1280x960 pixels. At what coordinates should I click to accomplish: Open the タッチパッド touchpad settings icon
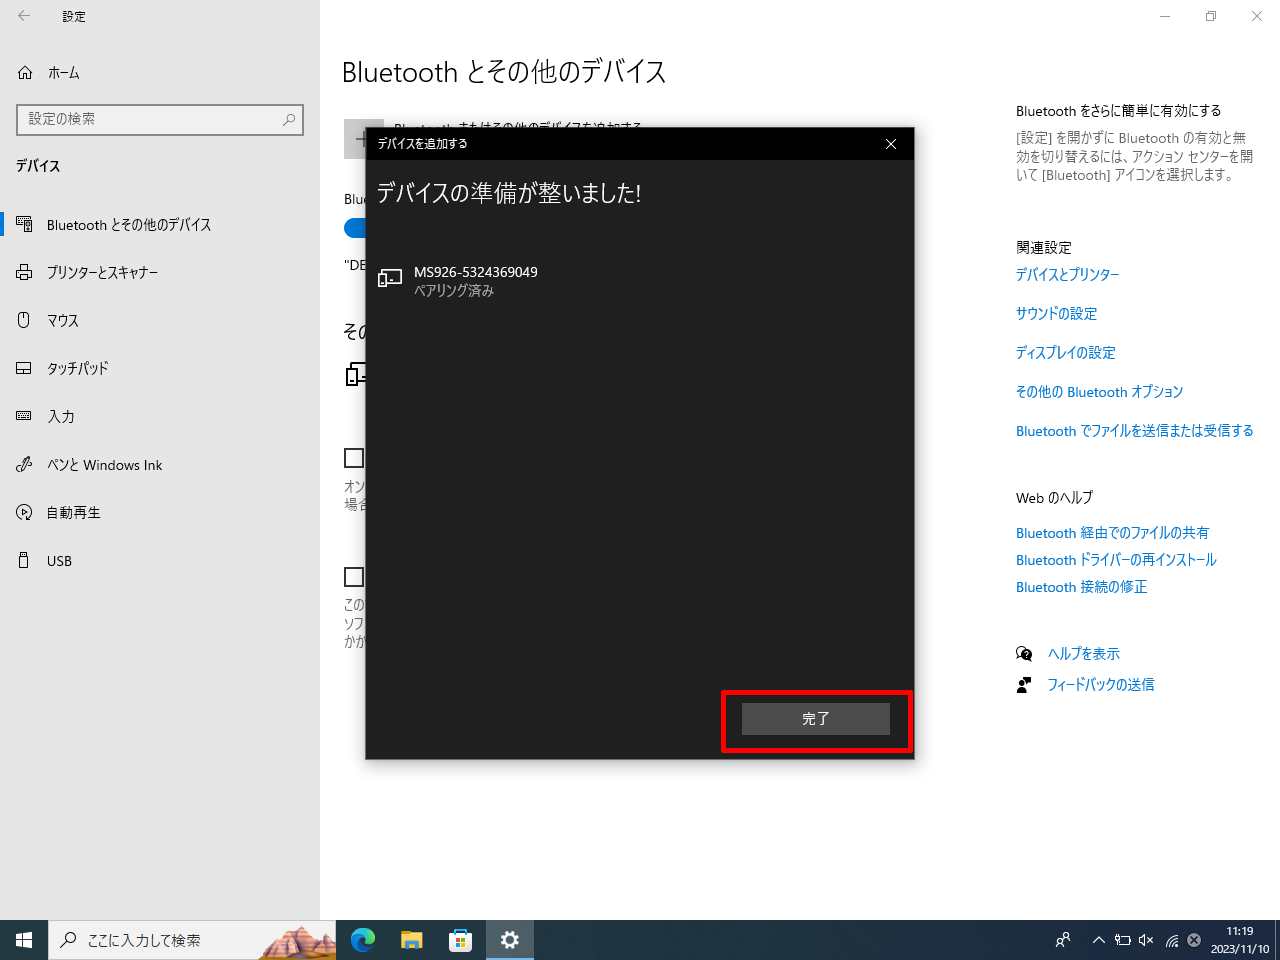(x=25, y=369)
